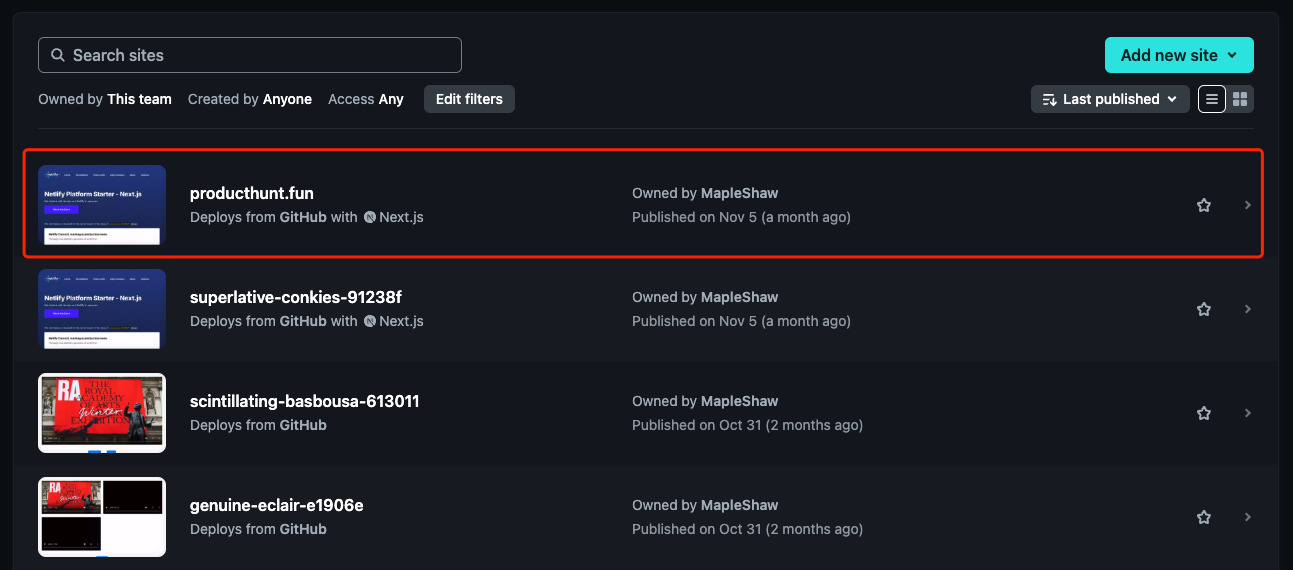Image resolution: width=1293 pixels, height=570 pixels.
Task: Click the Edit filters button
Action: click(469, 99)
